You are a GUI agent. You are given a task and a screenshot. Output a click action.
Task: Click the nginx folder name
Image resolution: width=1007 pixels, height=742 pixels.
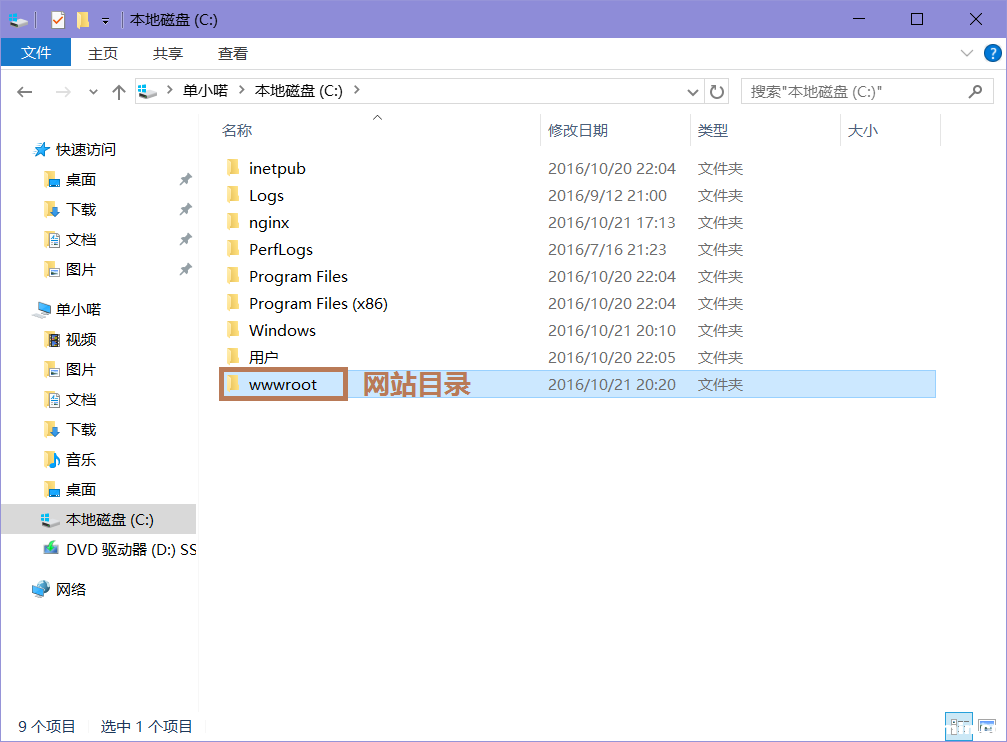pyautogui.click(x=269, y=223)
